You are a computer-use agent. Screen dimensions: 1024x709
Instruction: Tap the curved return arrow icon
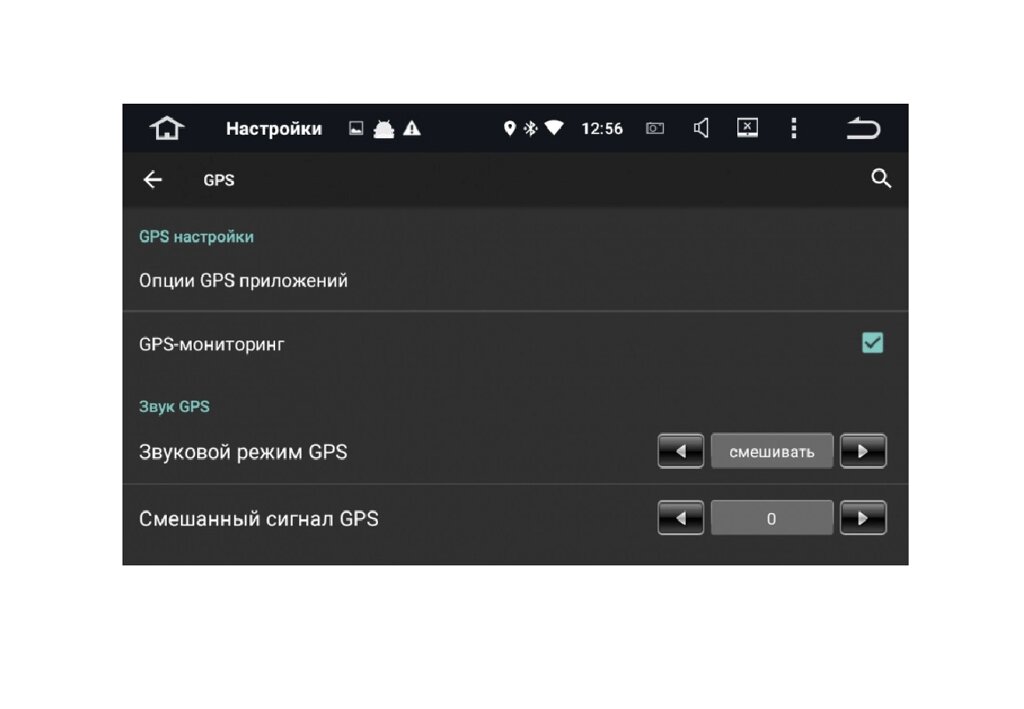point(863,128)
